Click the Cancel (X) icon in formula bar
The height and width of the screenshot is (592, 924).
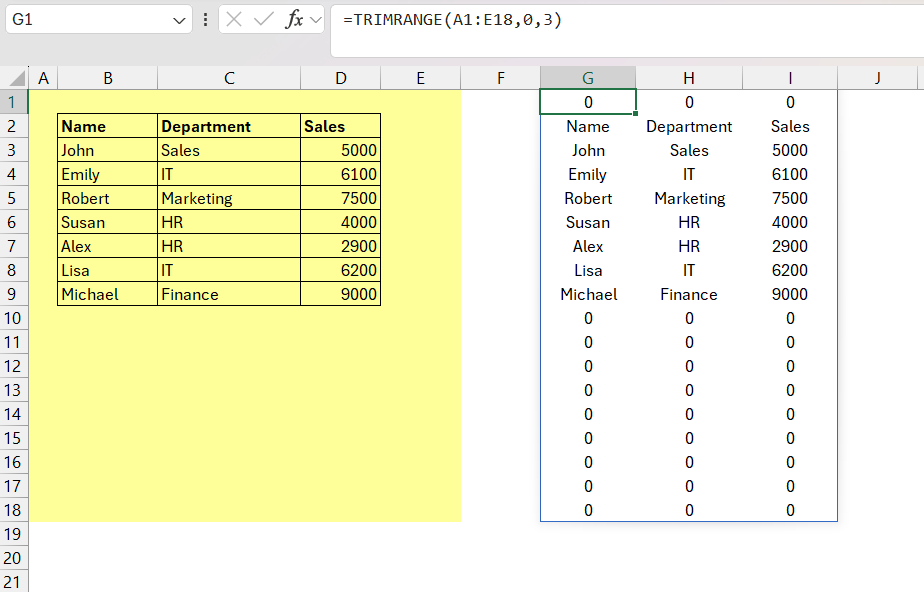[x=234, y=20]
